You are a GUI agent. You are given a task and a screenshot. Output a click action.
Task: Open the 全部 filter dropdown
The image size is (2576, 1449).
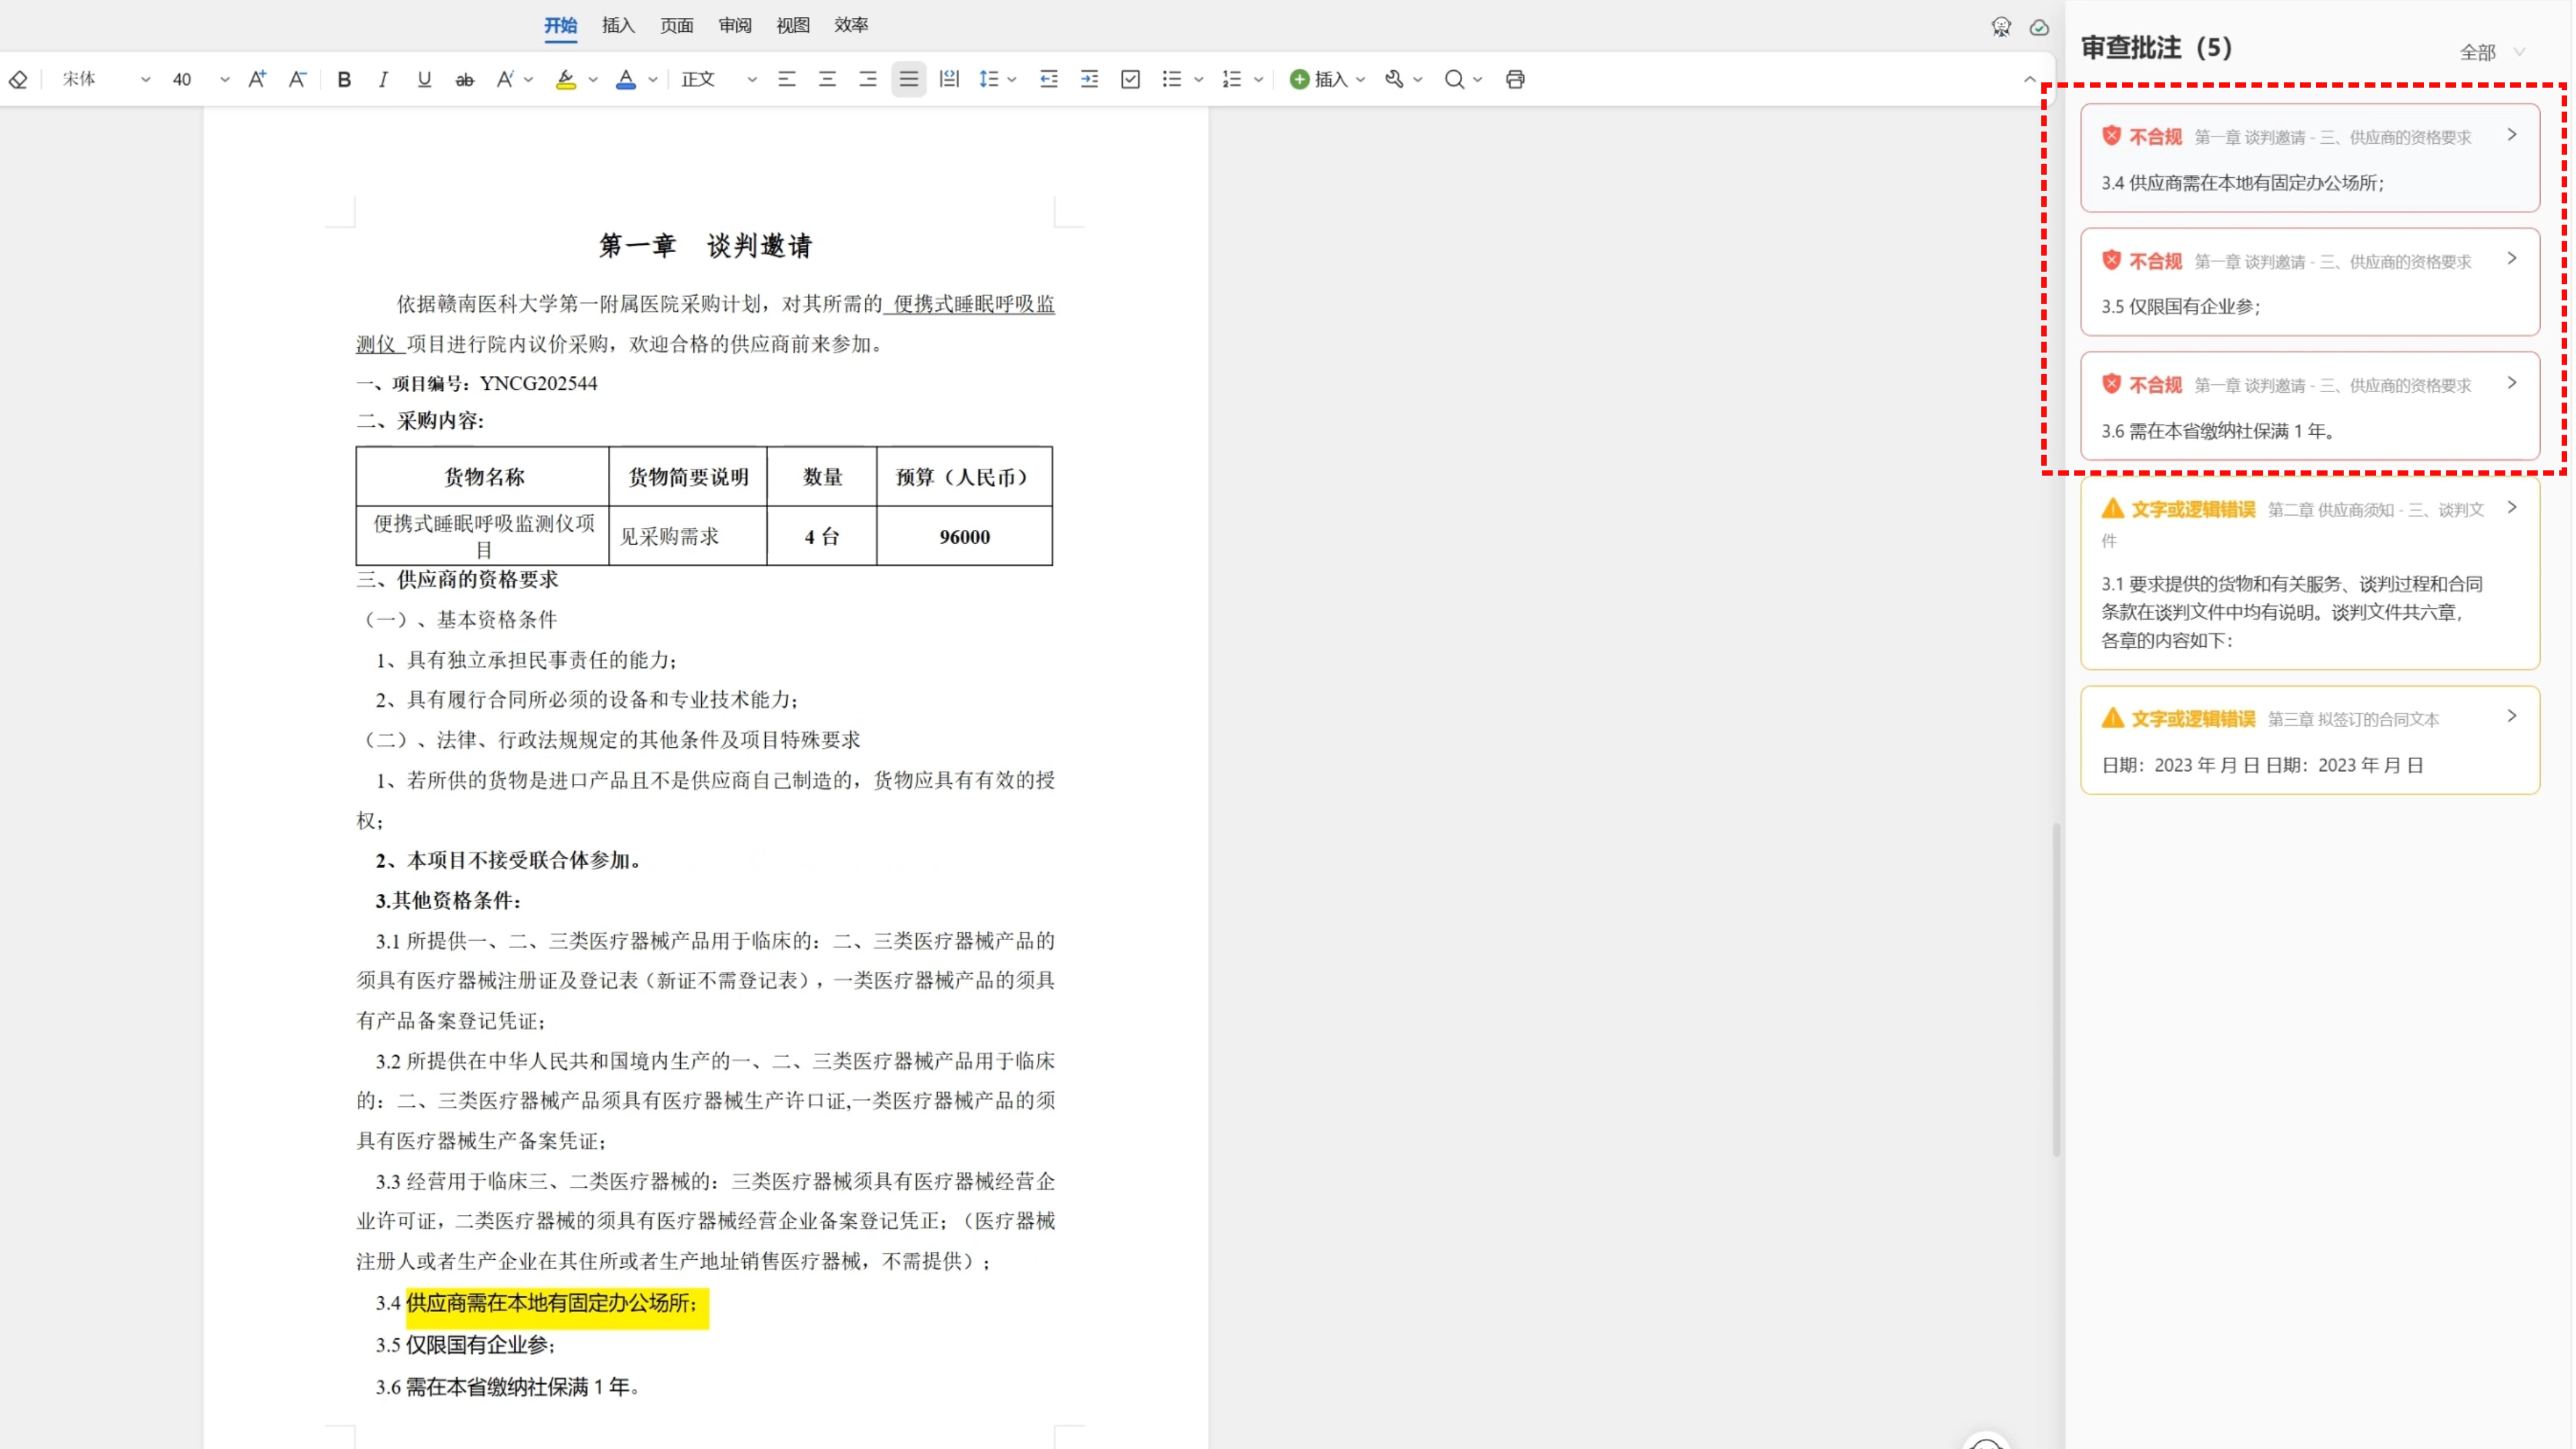pos(2492,52)
